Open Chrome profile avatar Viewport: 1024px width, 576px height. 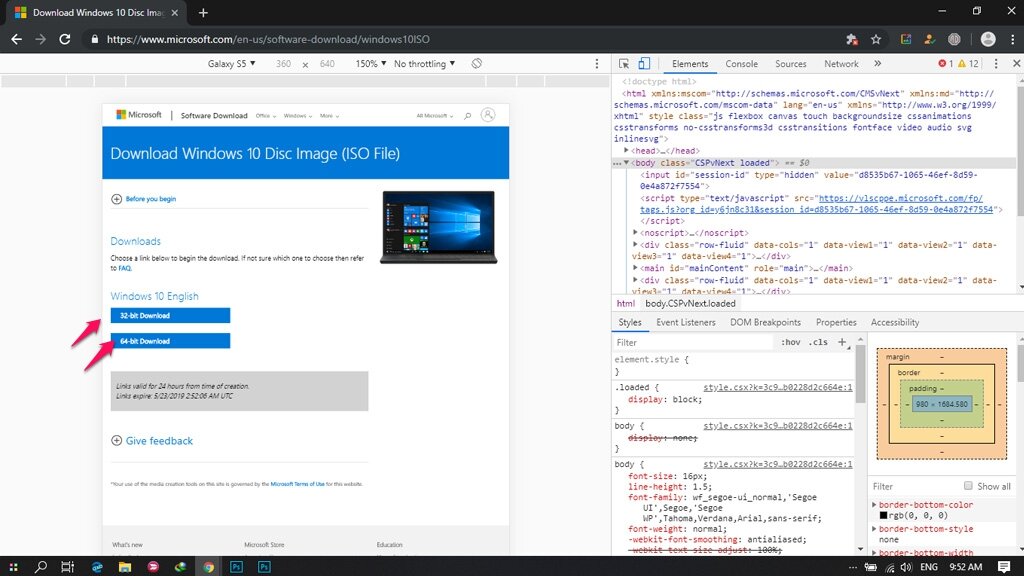coord(988,39)
